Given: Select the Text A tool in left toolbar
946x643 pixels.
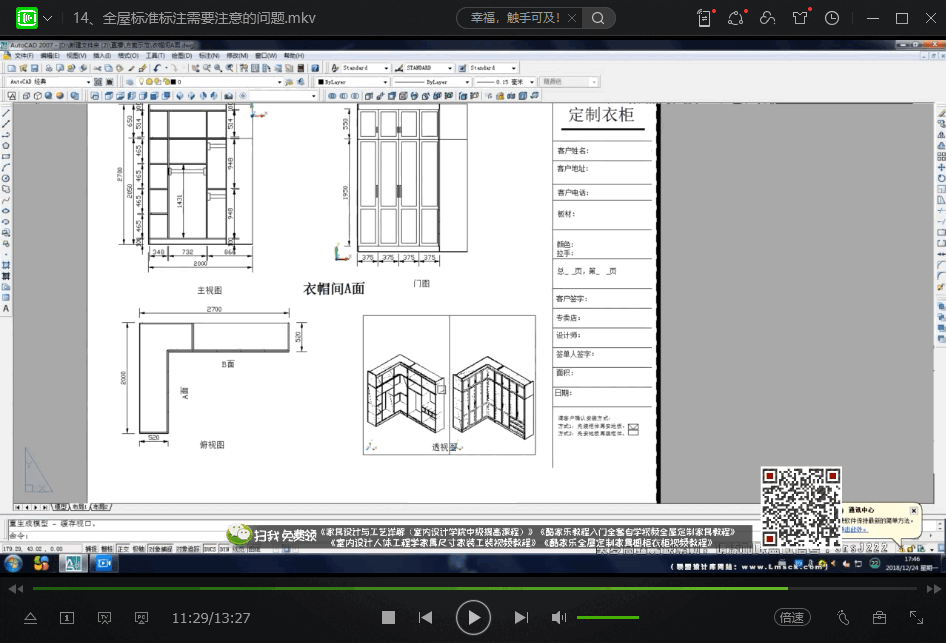Looking at the screenshot, I should pos(6,308).
